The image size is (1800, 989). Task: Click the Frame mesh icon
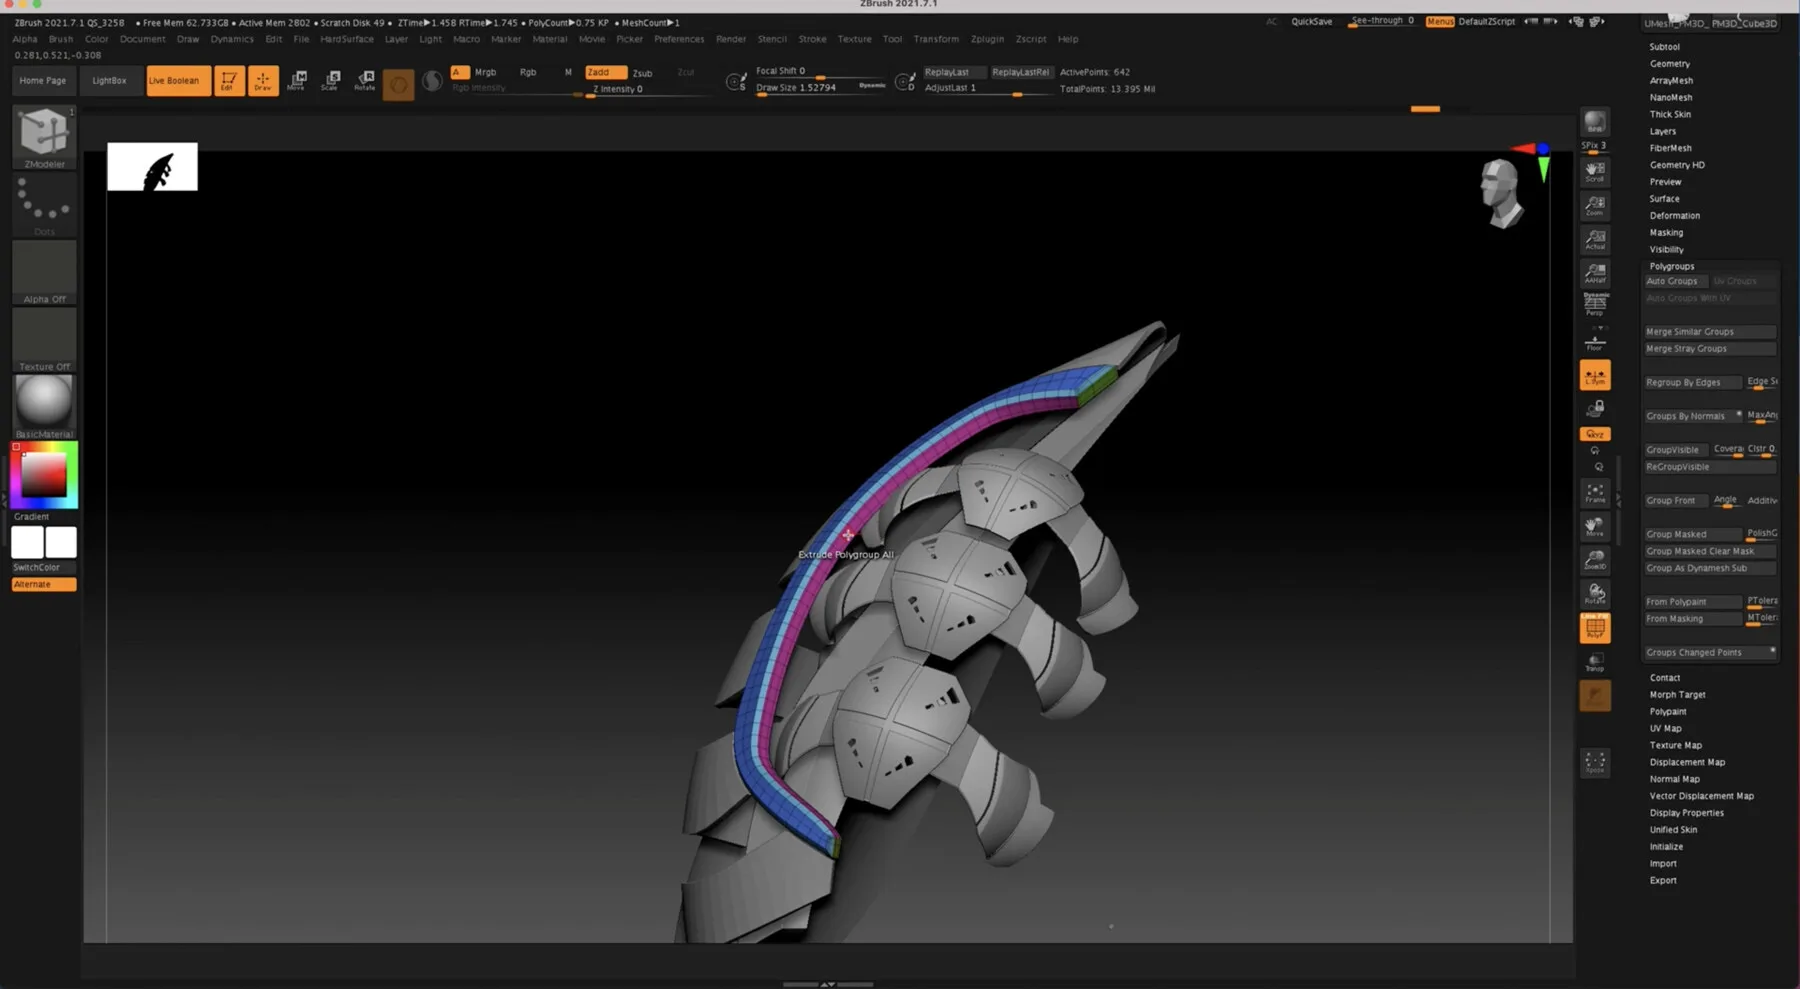[1595, 493]
